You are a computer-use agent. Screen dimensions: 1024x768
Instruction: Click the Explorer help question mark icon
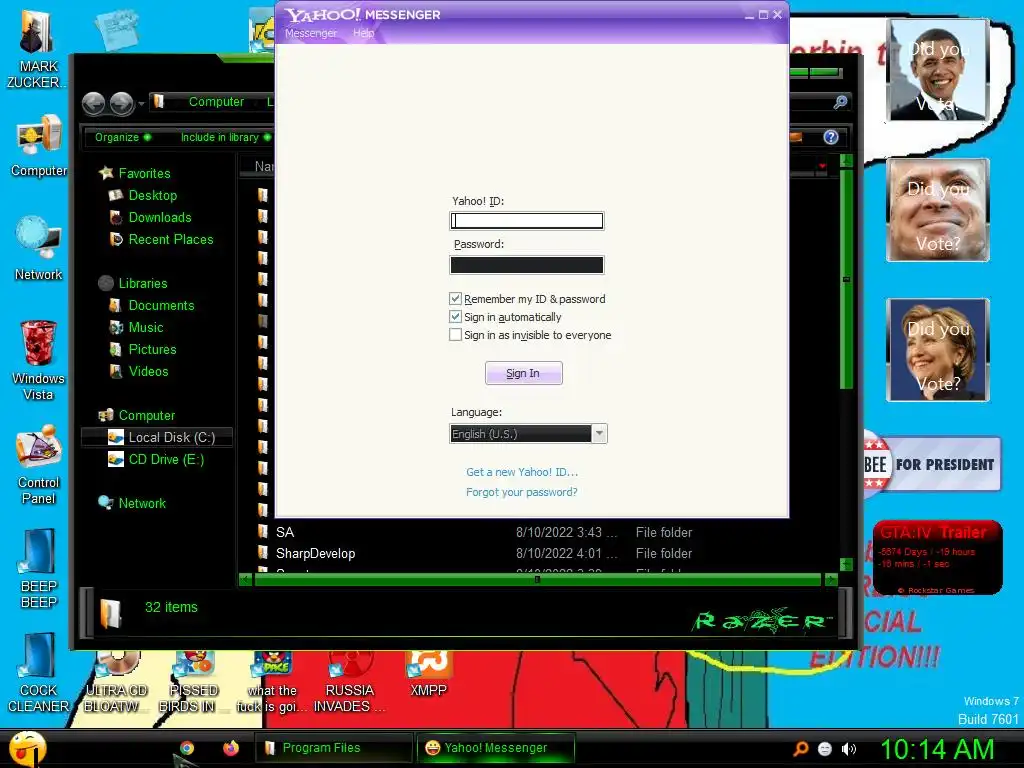[x=831, y=137]
